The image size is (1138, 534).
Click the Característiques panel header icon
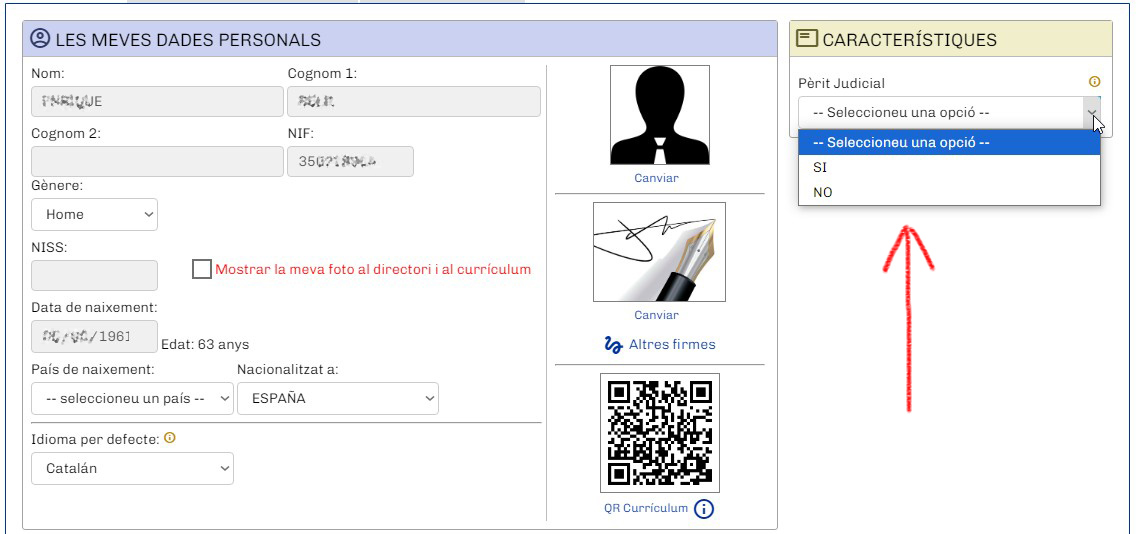click(x=807, y=39)
